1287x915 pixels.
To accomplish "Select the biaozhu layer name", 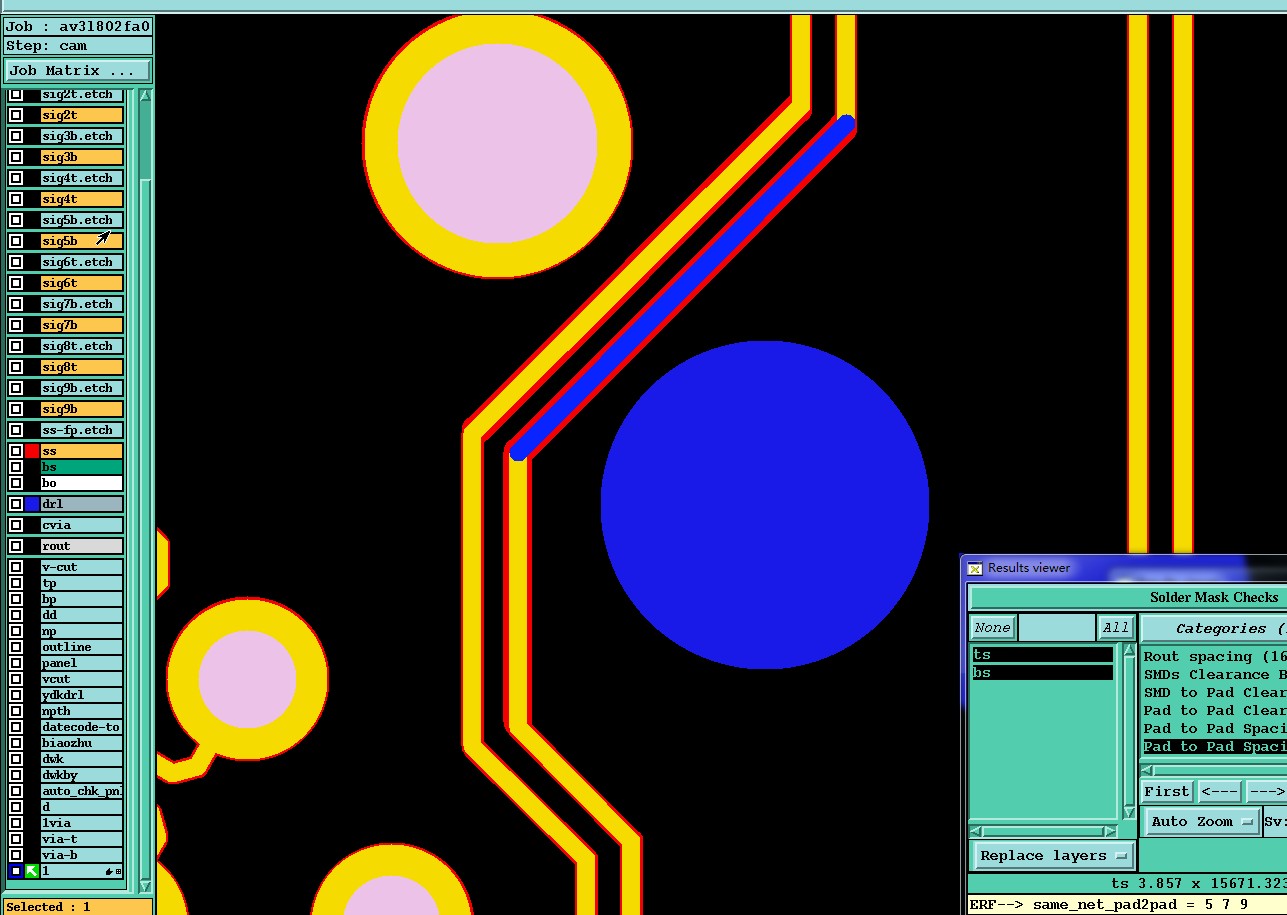I will [x=82, y=743].
